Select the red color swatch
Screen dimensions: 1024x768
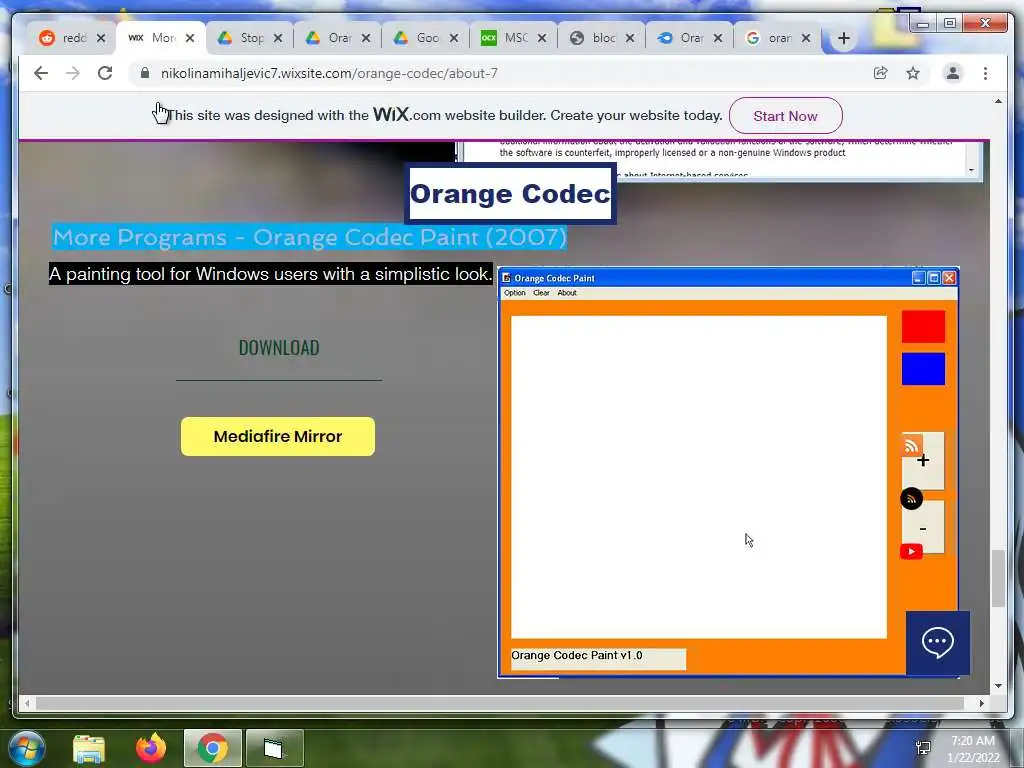click(x=923, y=327)
